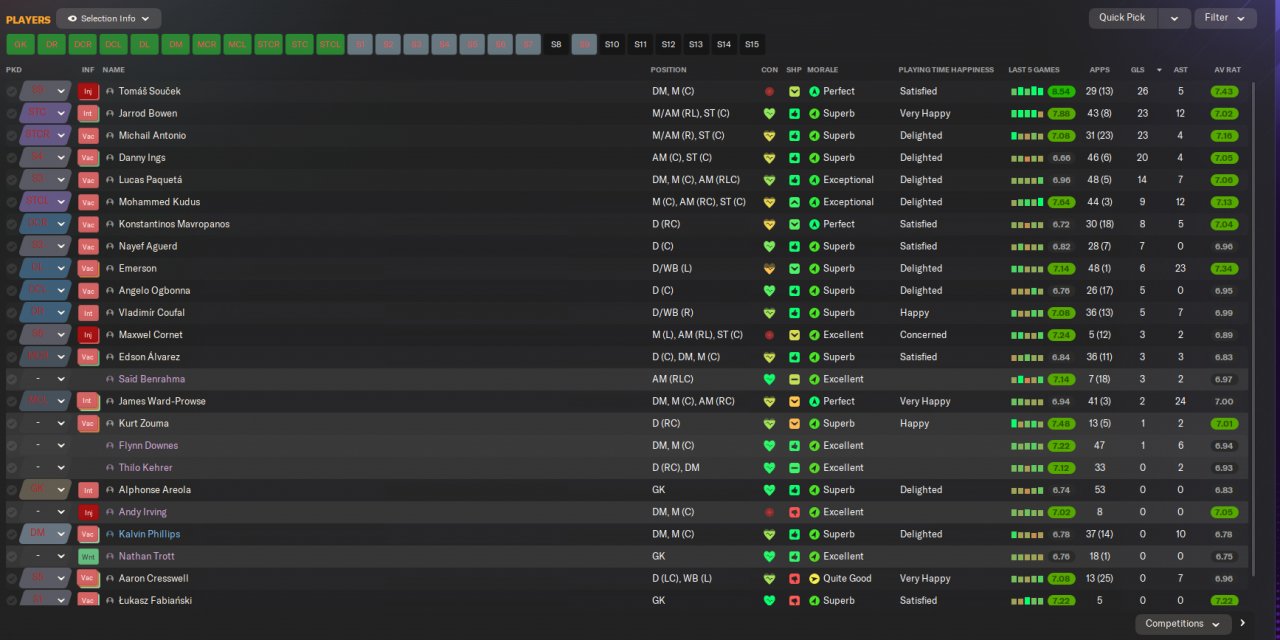The height and width of the screenshot is (640, 1280).
Task: Open Kalvin Phillips's DM position selector
Action: click(x=46, y=534)
